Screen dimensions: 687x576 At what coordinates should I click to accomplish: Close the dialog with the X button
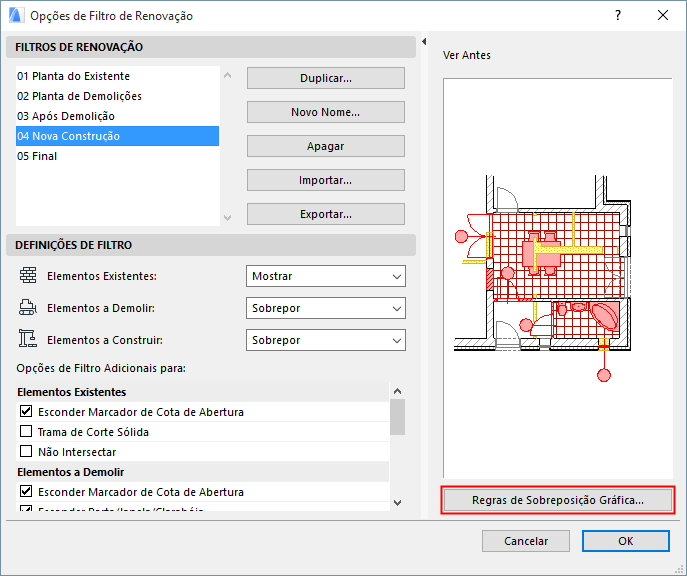click(x=663, y=15)
